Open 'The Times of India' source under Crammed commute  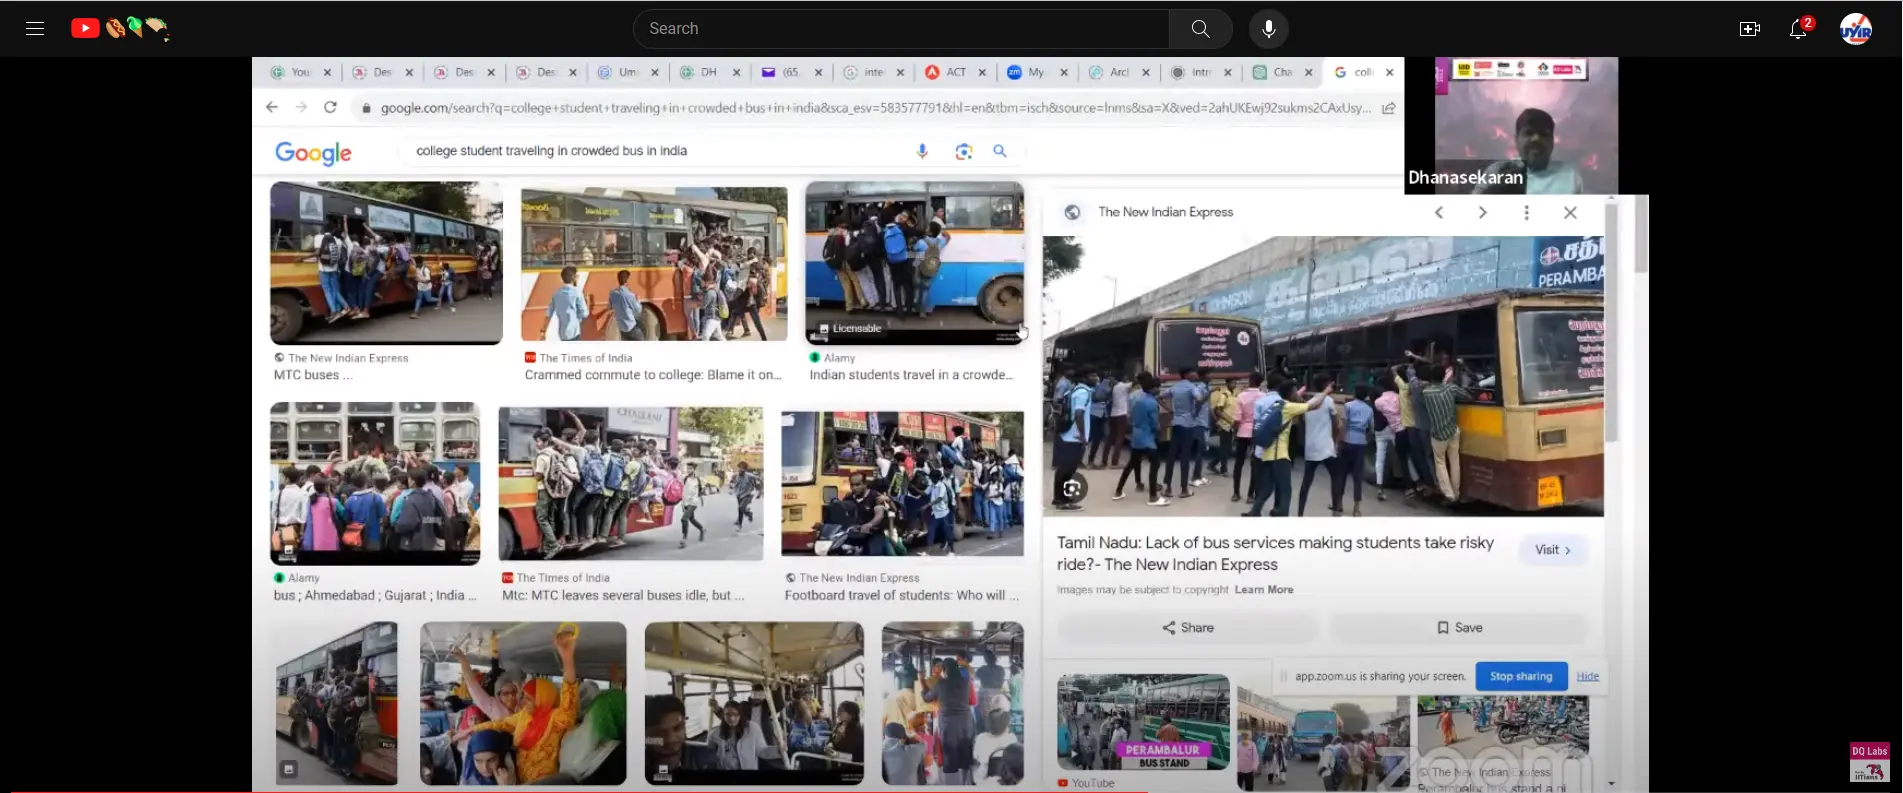(x=586, y=358)
